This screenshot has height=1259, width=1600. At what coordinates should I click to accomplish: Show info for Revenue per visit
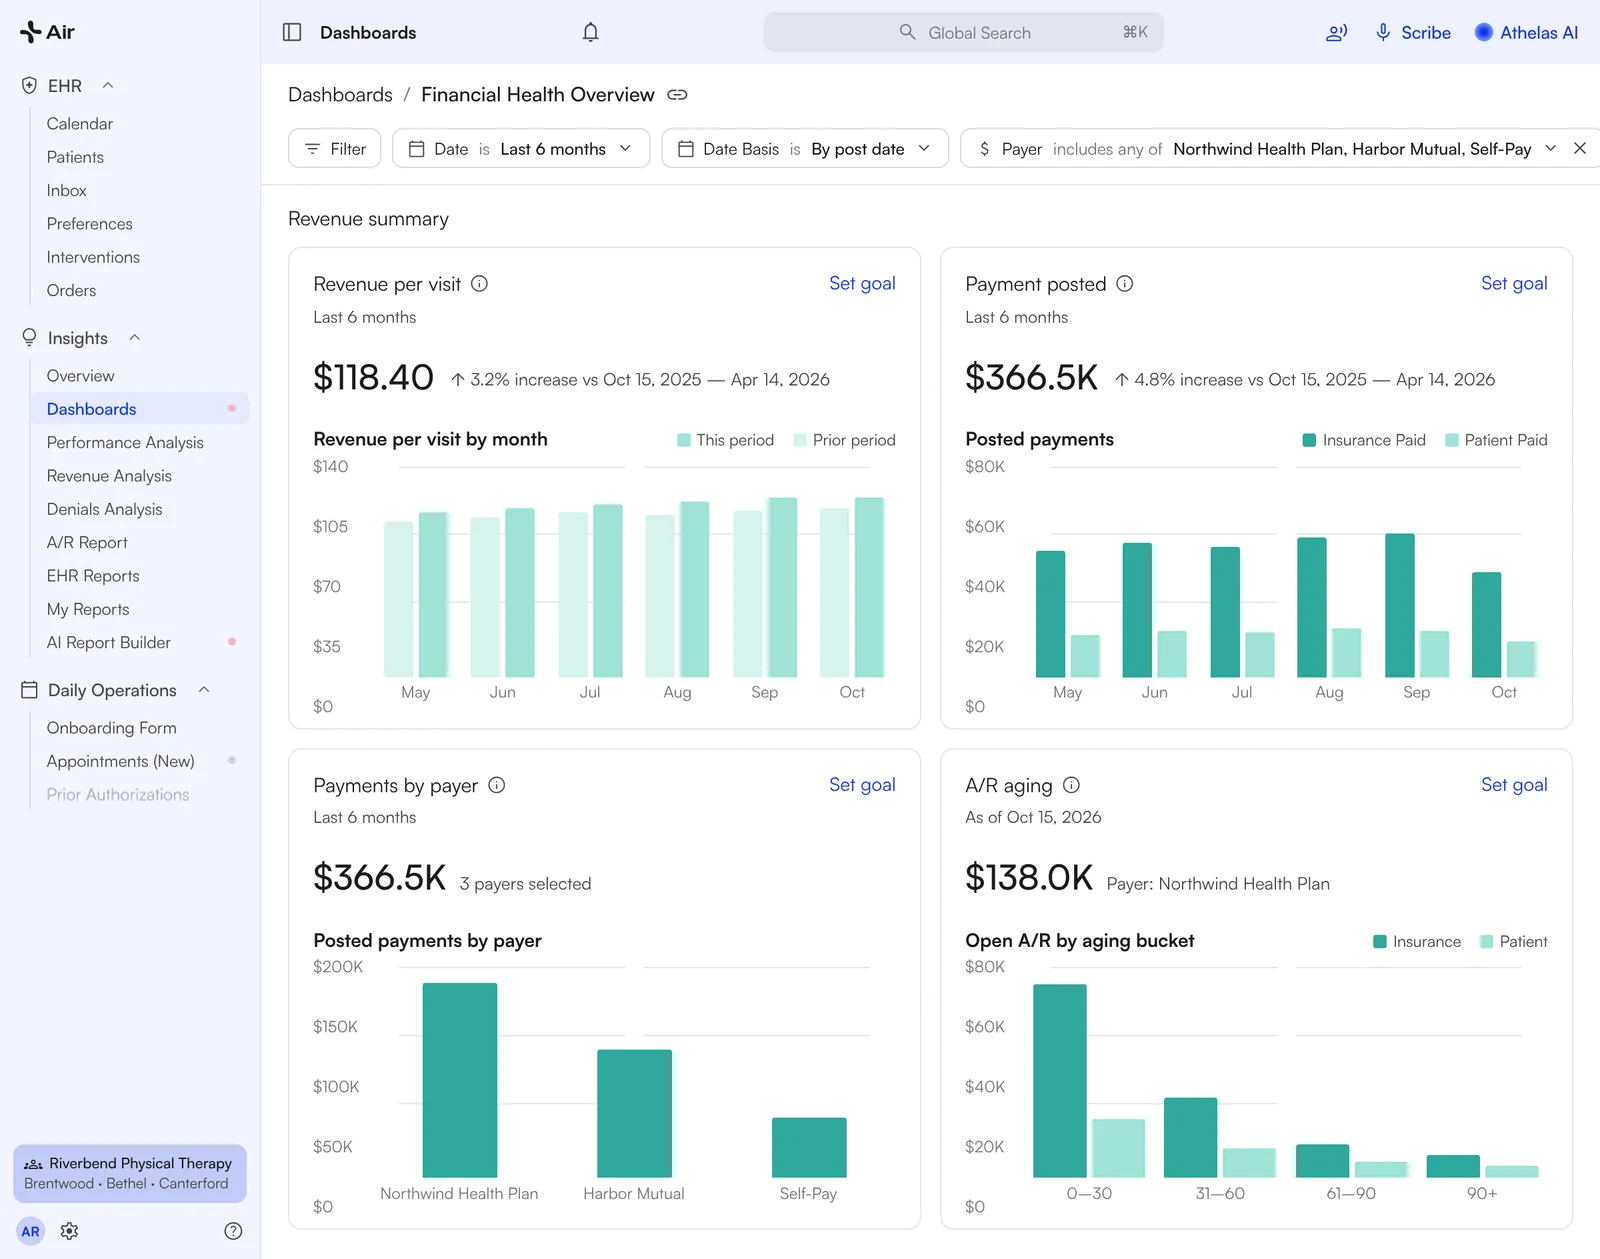coord(480,284)
